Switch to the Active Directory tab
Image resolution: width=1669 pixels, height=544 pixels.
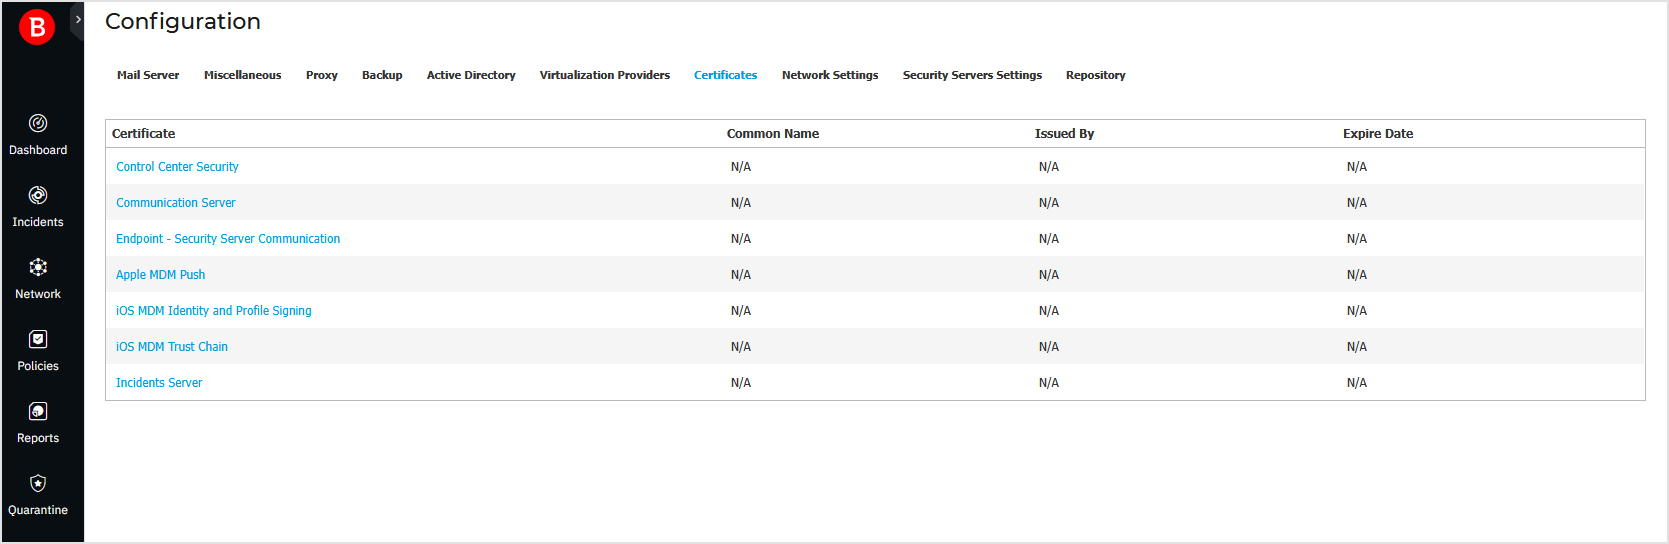click(x=471, y=75)
